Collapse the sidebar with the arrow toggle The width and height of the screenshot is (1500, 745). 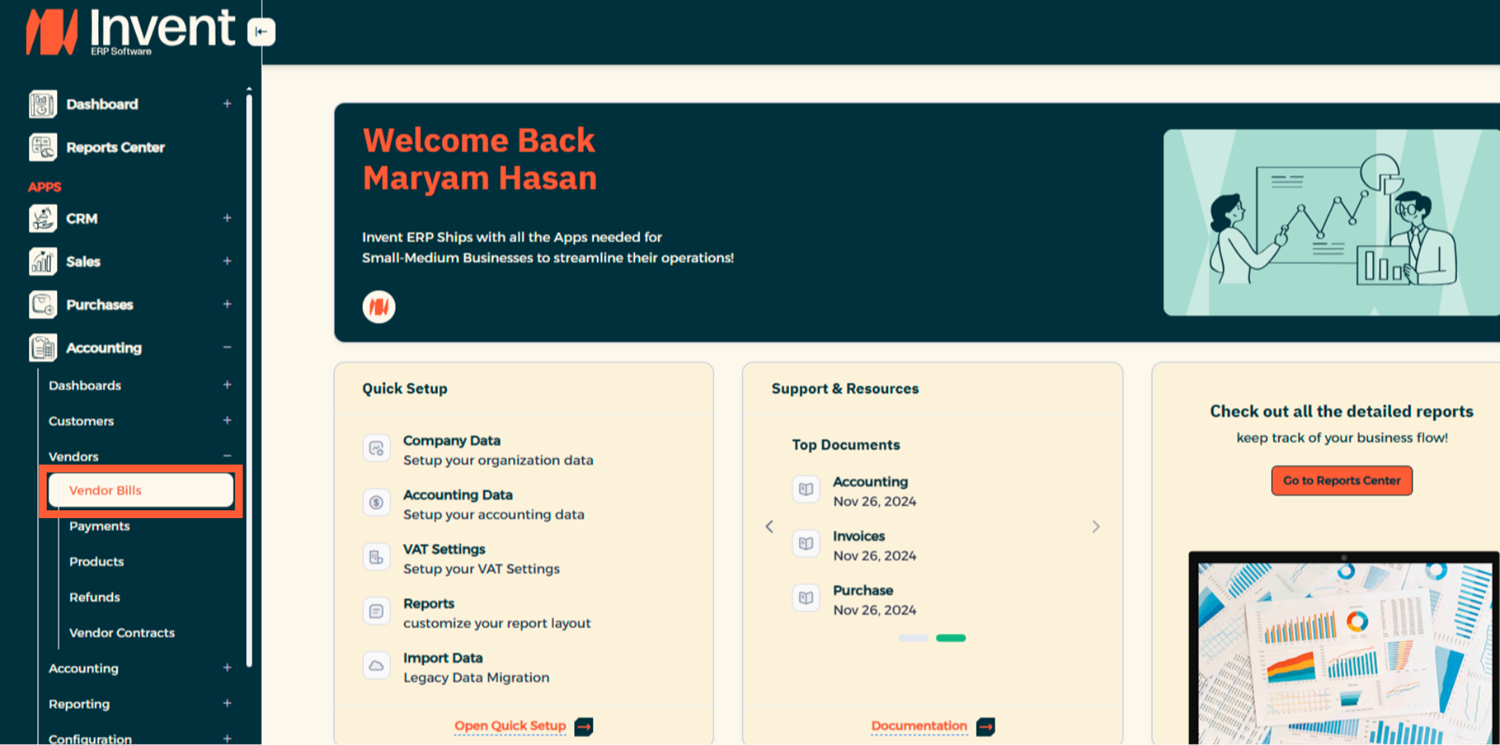click(x=261, y=32)
